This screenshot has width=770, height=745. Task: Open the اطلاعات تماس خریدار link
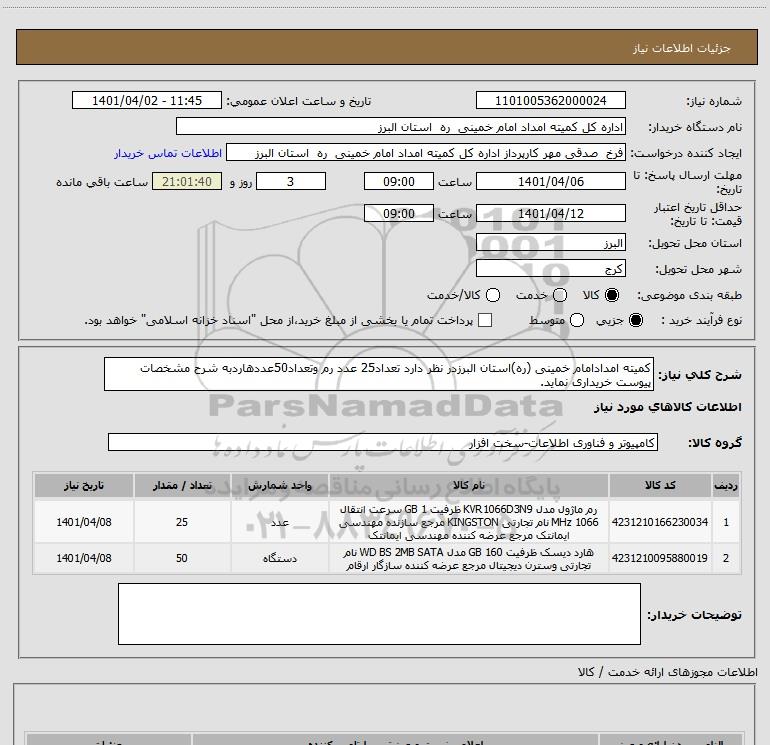point(168,153)
